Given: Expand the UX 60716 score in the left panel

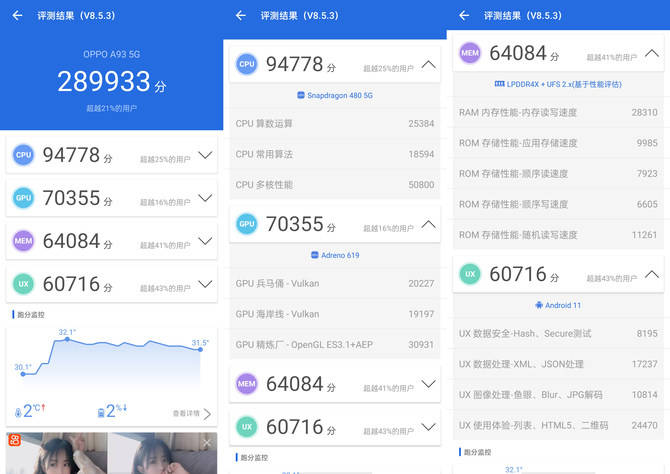Looking at the screenshot, I should (x=205, y=284).
